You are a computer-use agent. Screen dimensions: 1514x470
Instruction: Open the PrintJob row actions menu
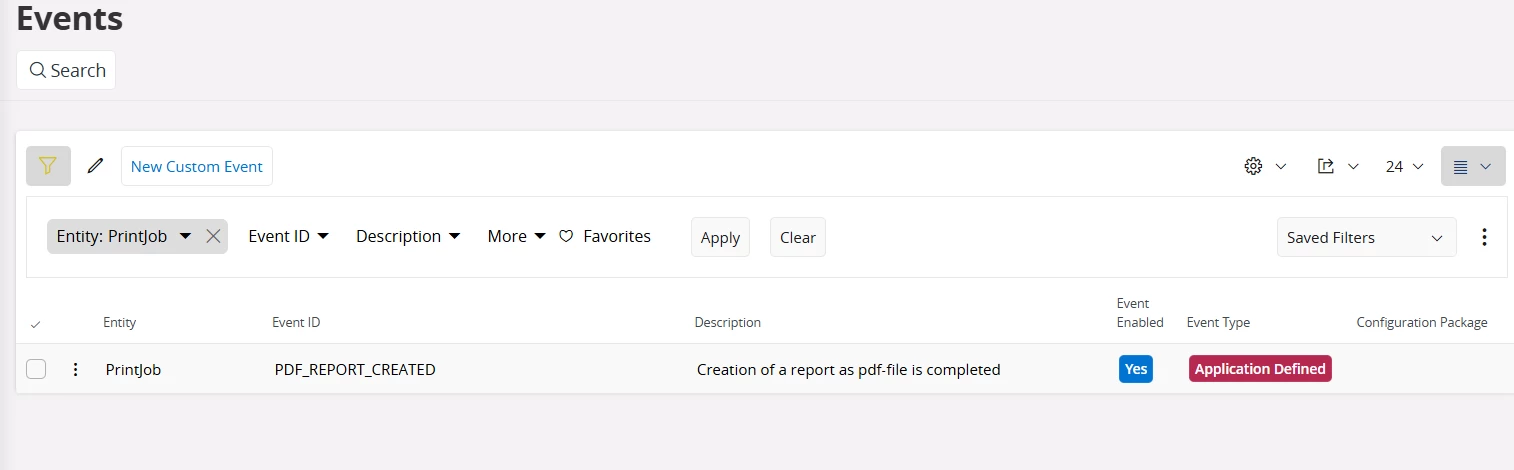tap(75, 369)
